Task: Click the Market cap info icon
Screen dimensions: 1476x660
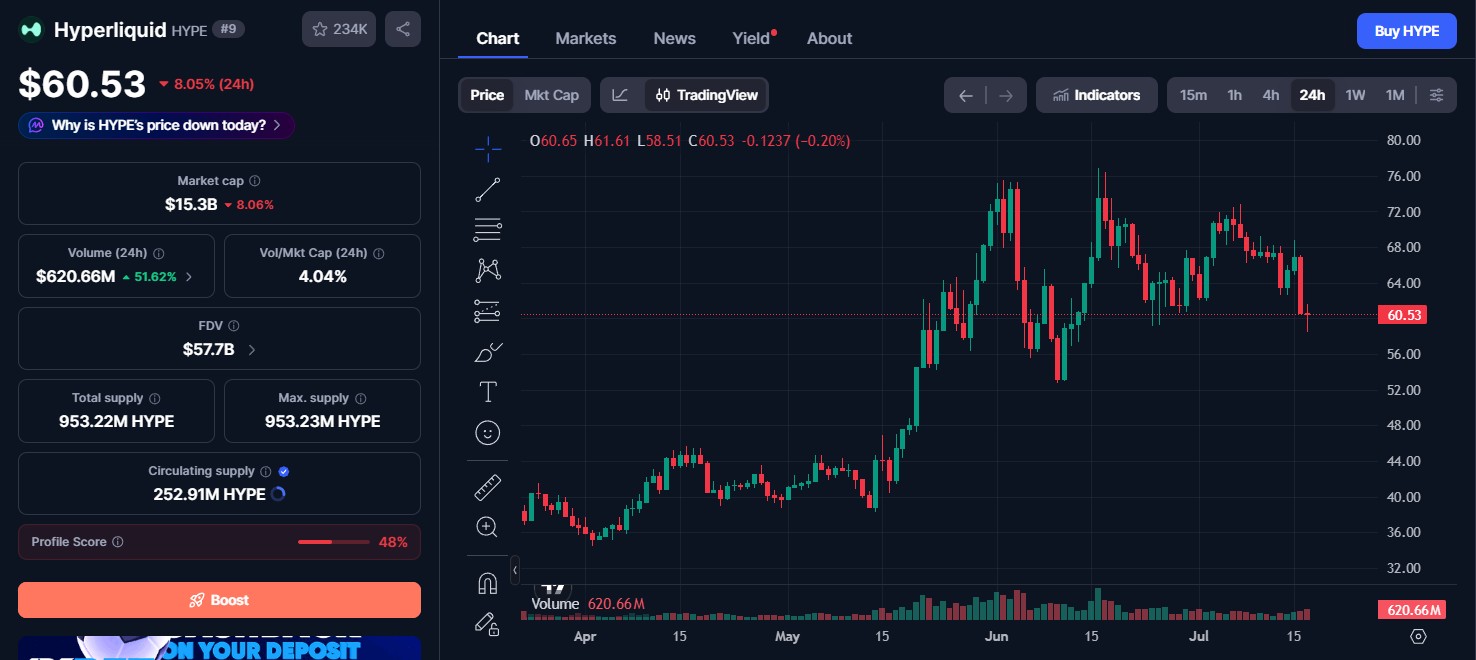Action: click(x=254, y=181)
